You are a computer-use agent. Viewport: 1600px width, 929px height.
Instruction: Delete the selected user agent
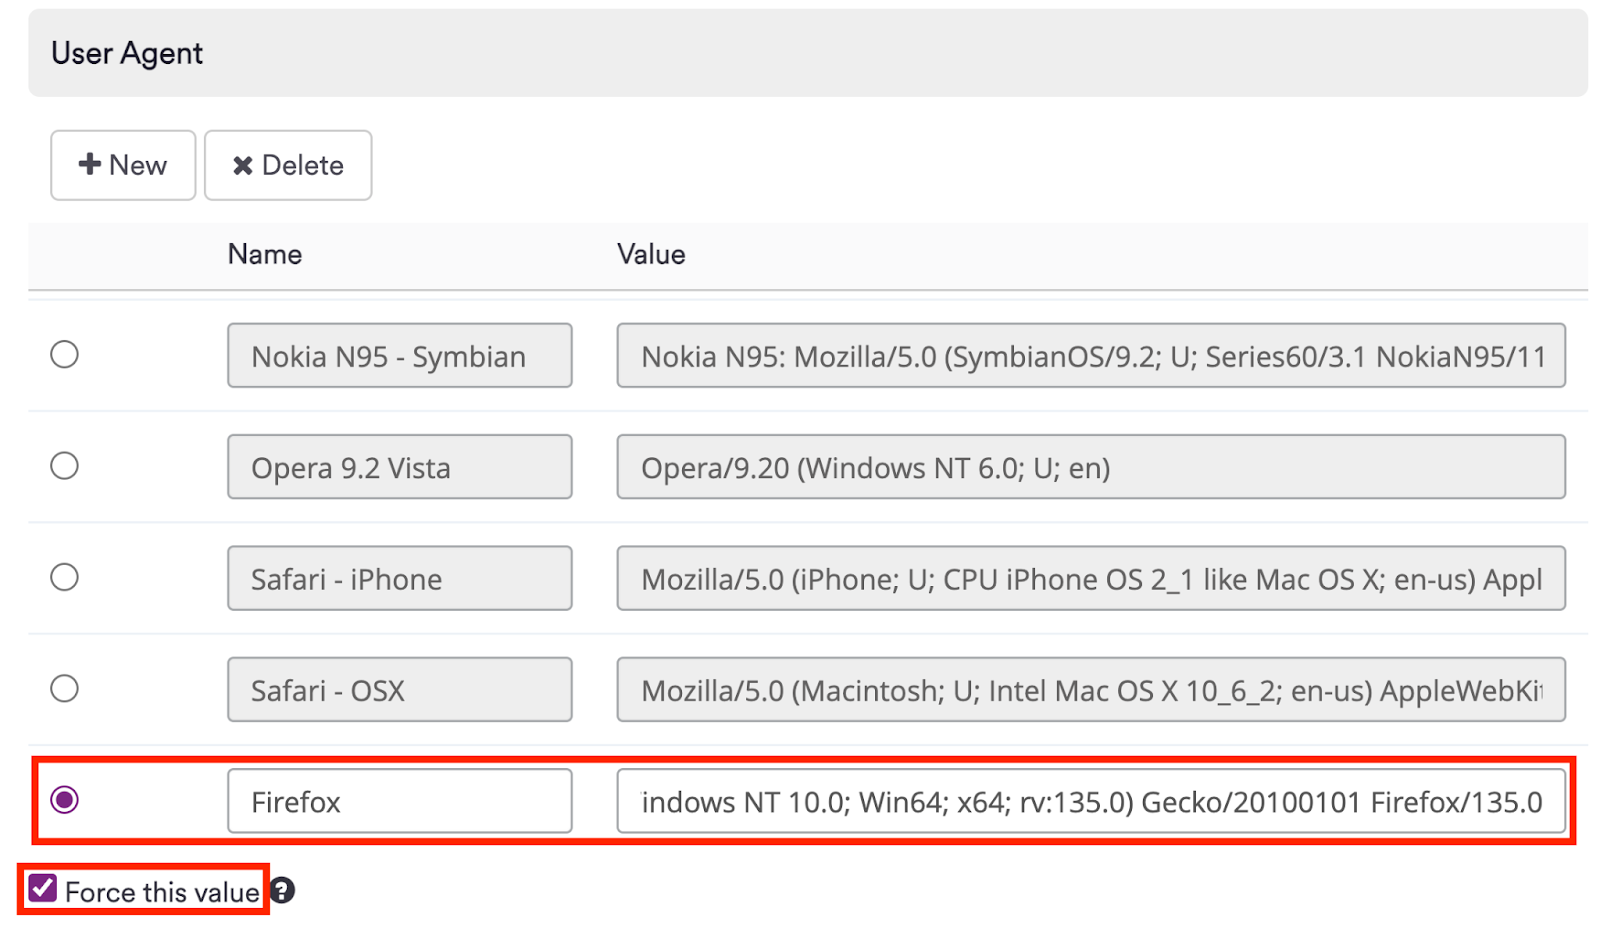tap(288, 165)
